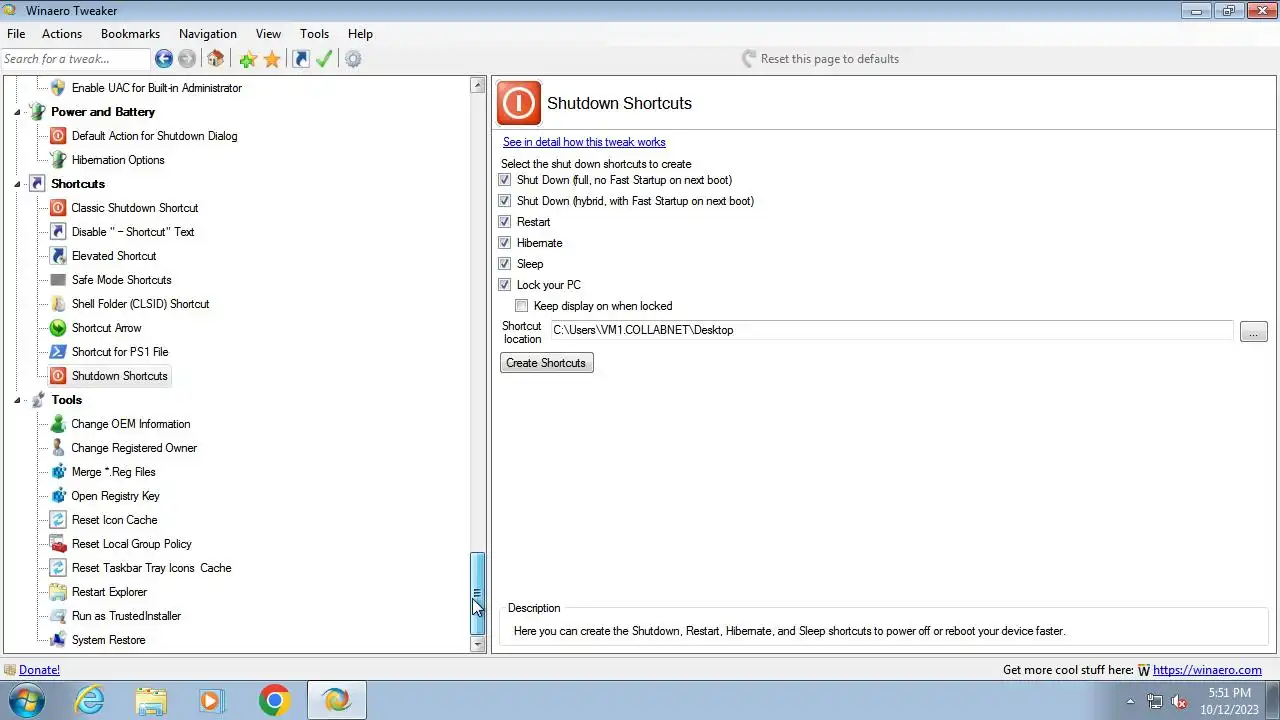Open the View menu

(x=268, y=34)
